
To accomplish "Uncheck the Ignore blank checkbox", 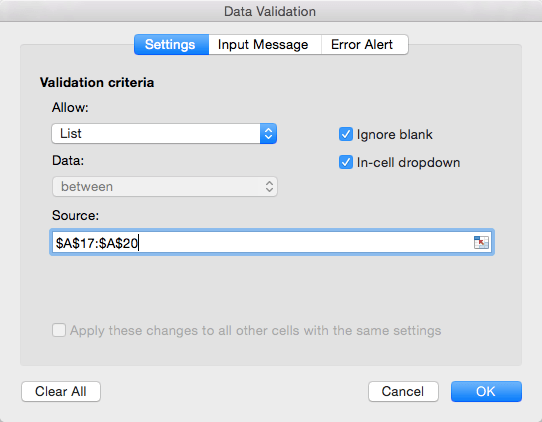I will [x=346, y=134].
